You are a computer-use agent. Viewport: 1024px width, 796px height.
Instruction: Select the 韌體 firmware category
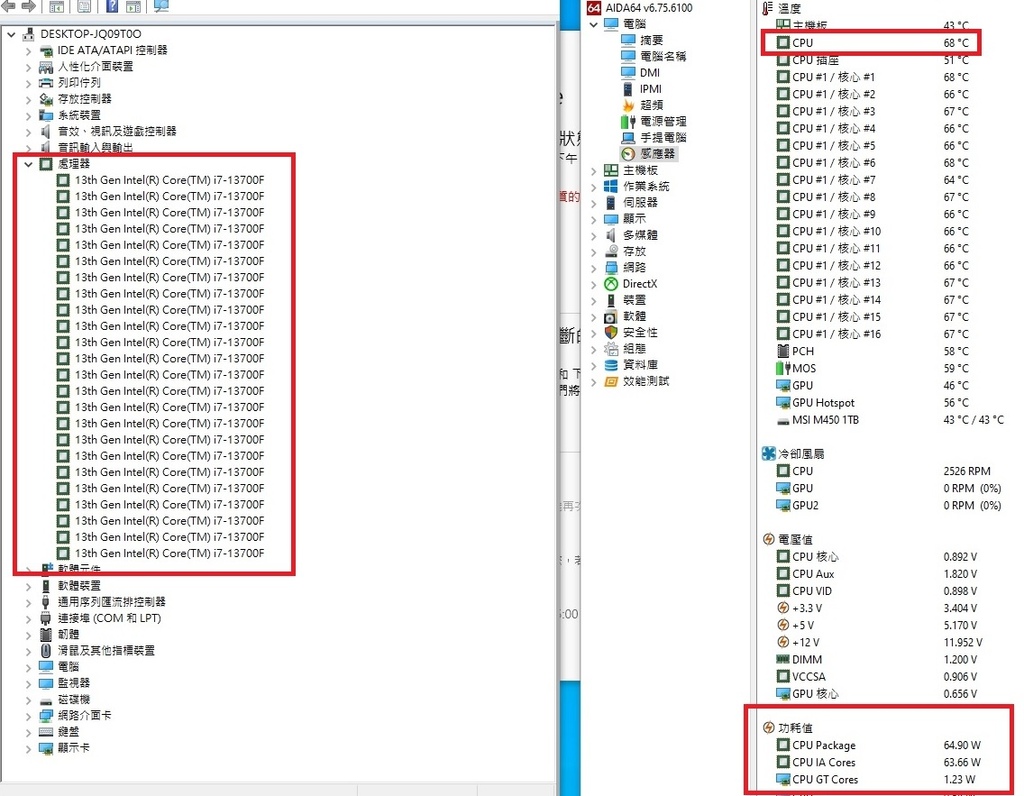coord(68,635)
